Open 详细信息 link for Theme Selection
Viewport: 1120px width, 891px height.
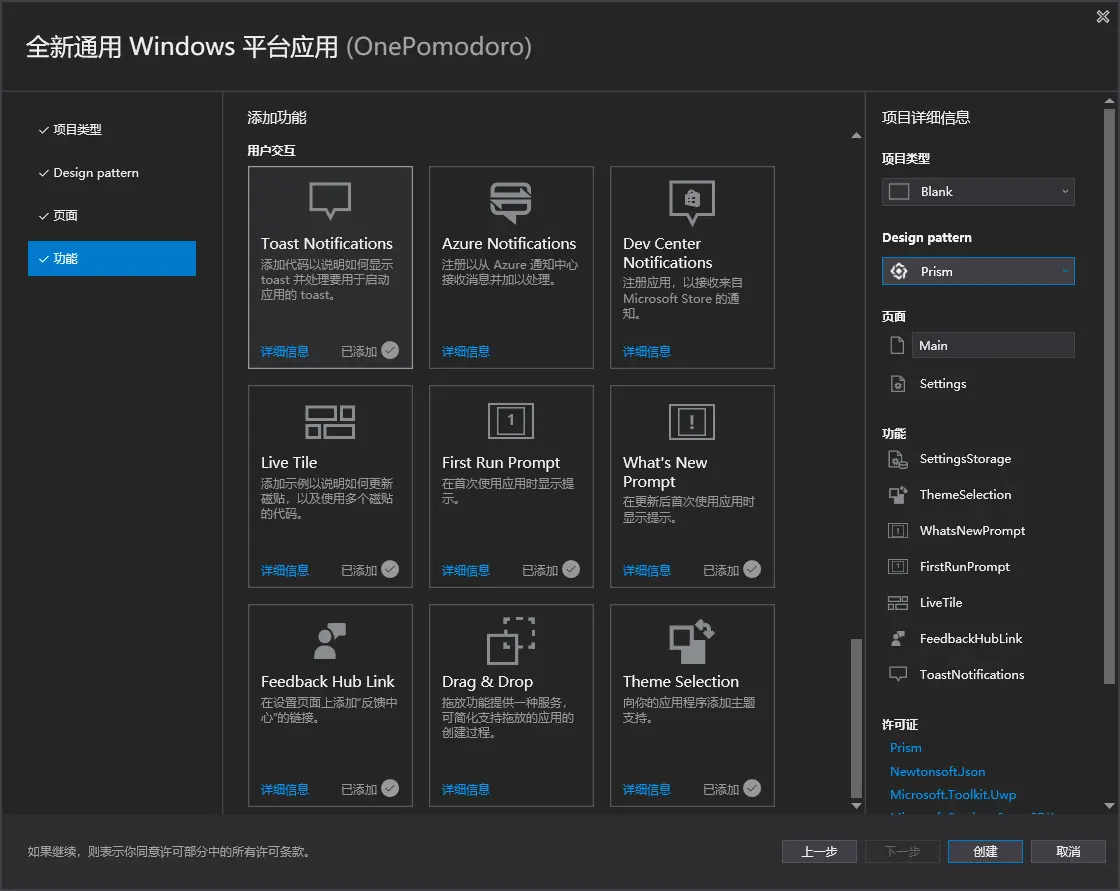point(646,790)
